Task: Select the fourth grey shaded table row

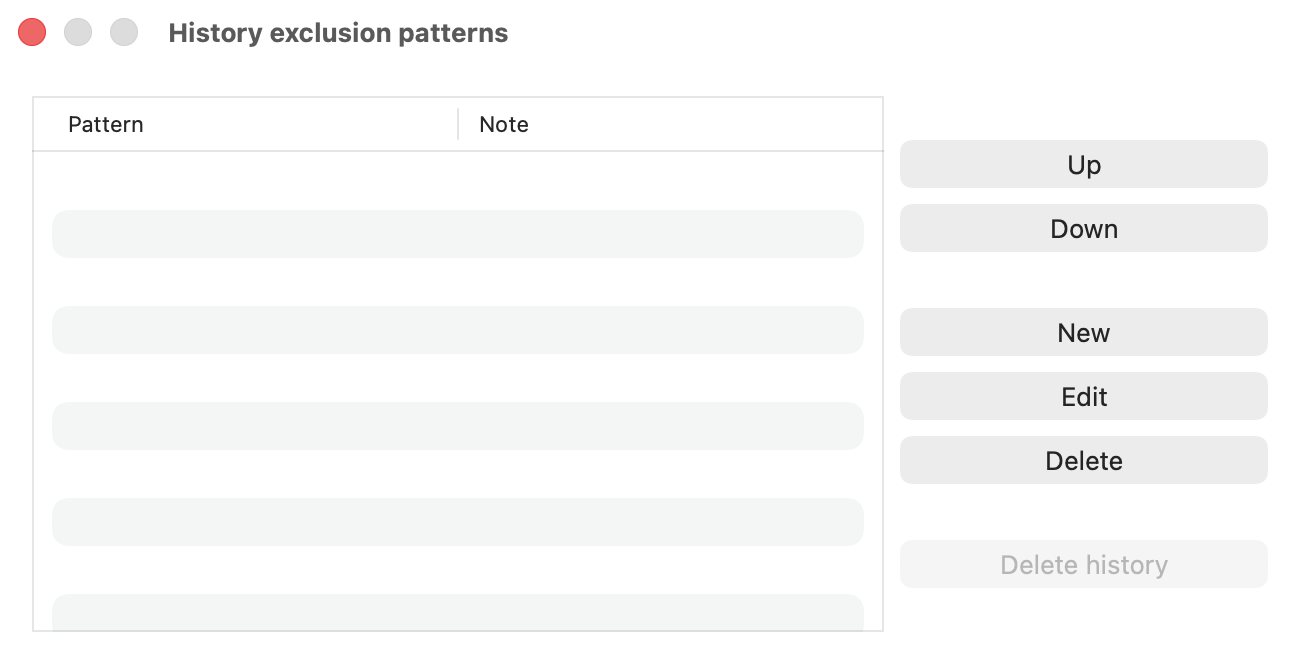Action: pos(457,522)
